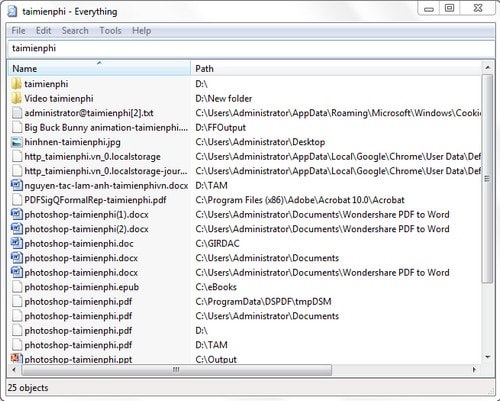The image size is (500, 401).
Task: Open the Help menu
Action: click(141, 31)
